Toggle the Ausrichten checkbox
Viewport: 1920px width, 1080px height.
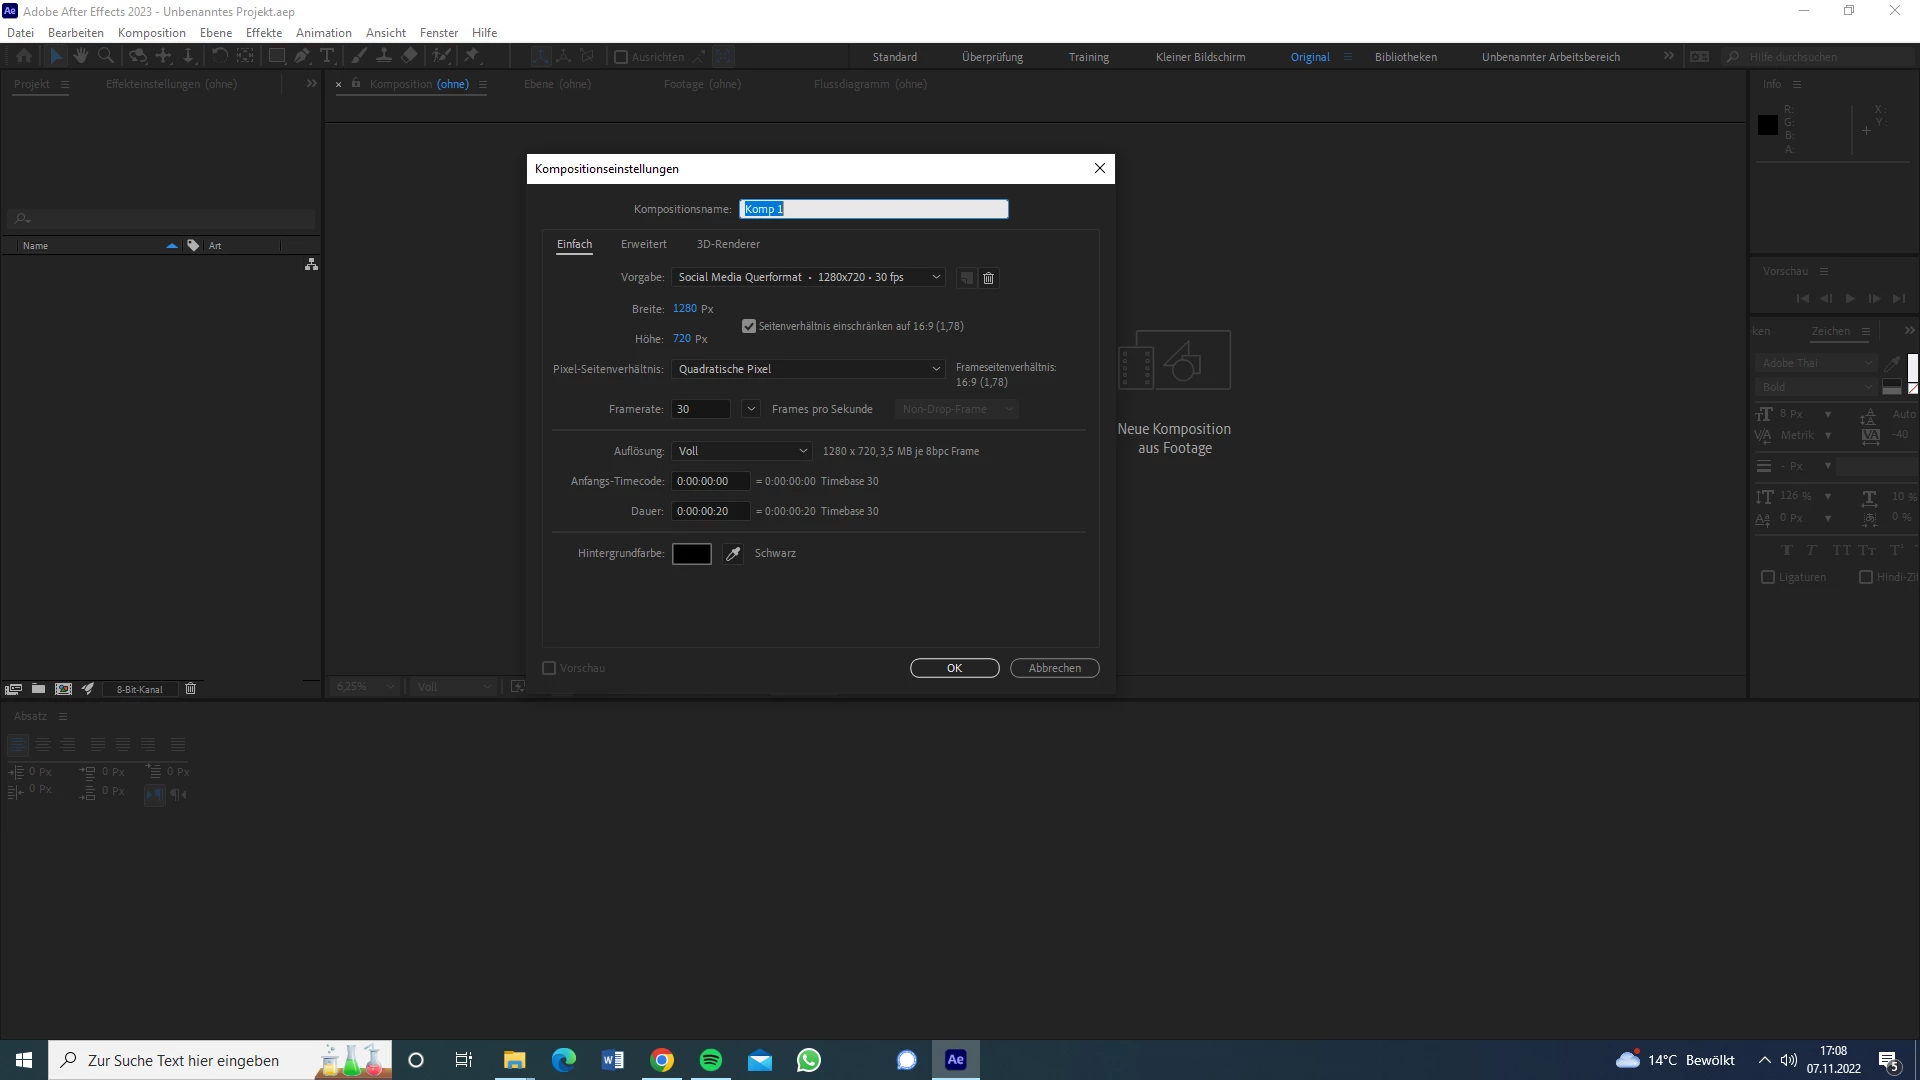click(621, 57)
